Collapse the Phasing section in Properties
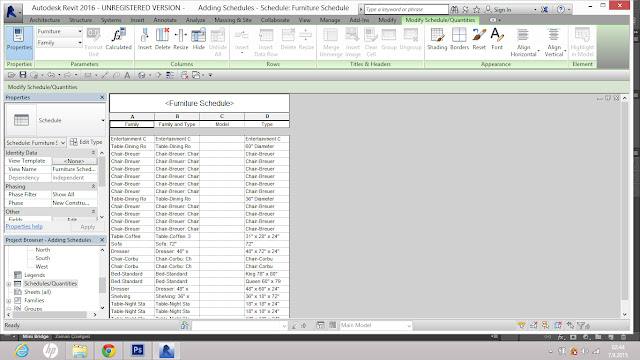Screen dimensions: 640x360 coord(93,186)
